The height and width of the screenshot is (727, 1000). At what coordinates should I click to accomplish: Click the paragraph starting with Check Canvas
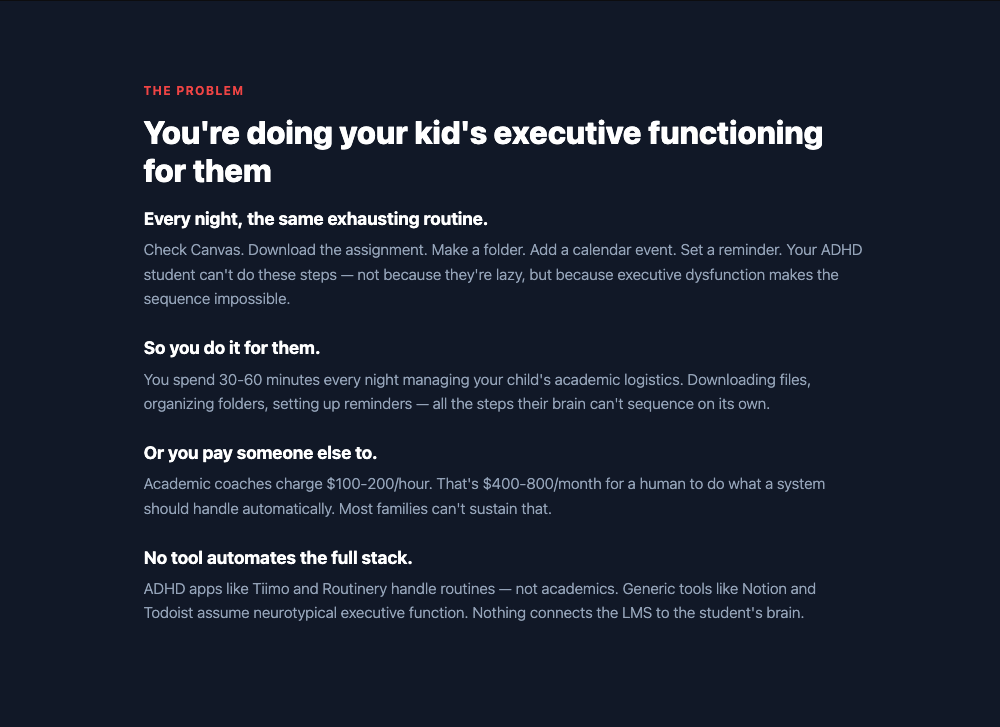pos(503,274)
